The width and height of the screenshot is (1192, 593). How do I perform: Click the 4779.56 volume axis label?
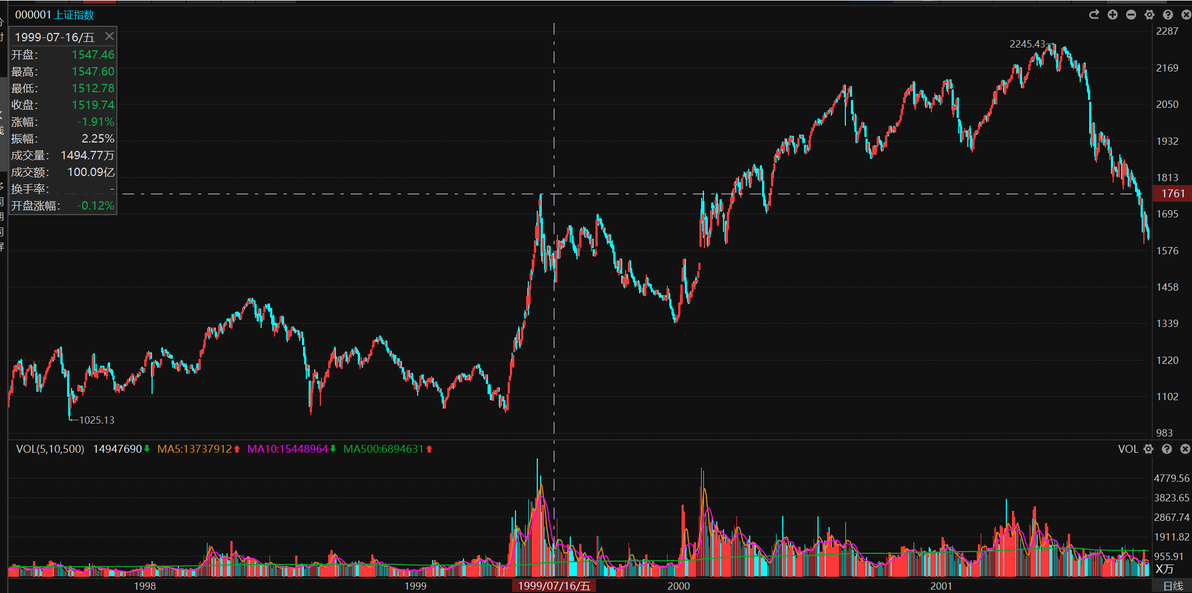click(1171, 479)
